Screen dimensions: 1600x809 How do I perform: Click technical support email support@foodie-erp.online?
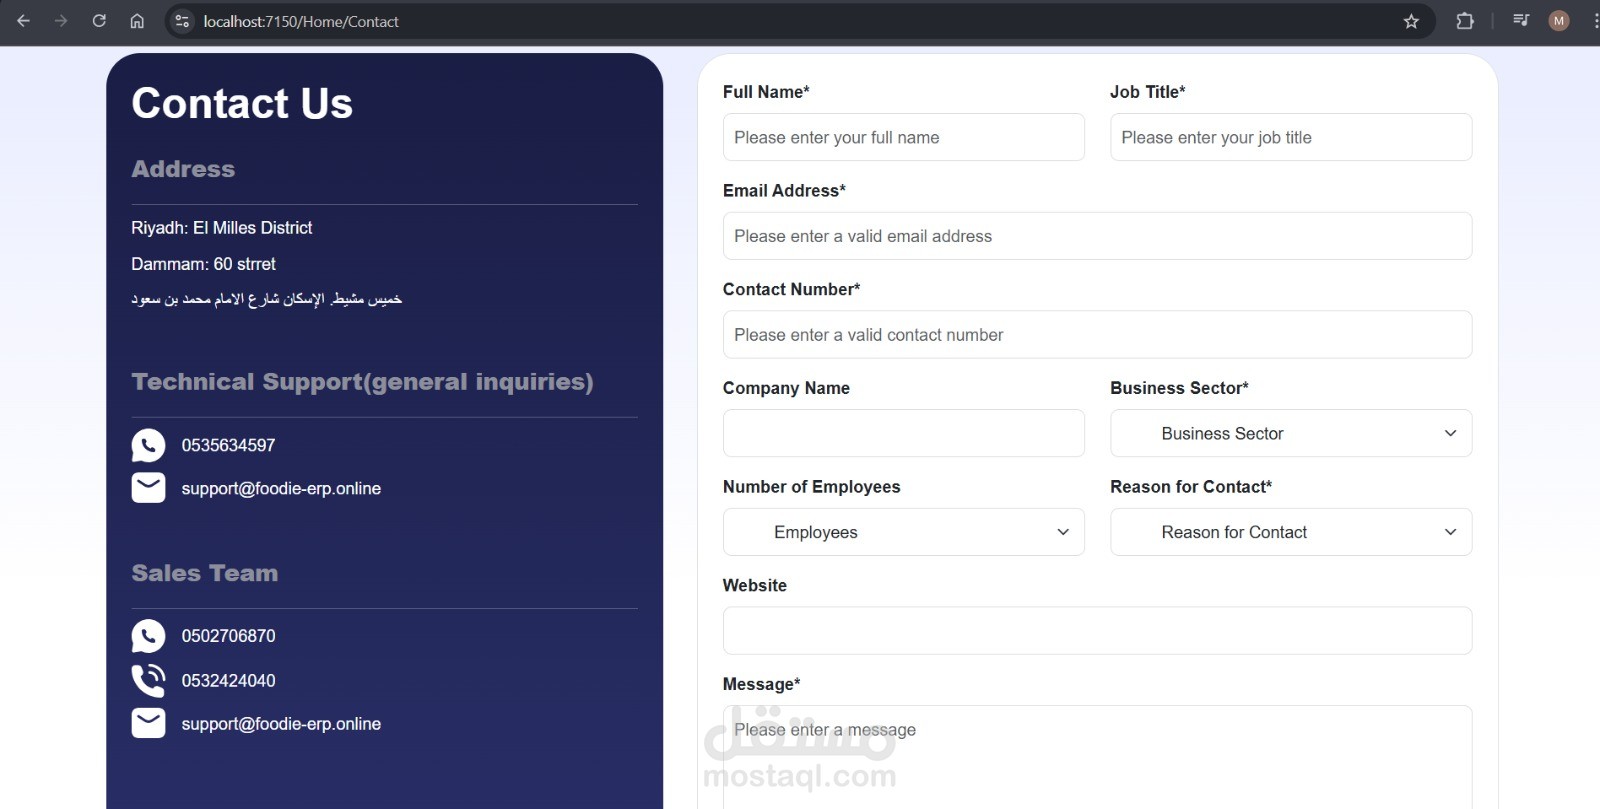pos(281,488)
